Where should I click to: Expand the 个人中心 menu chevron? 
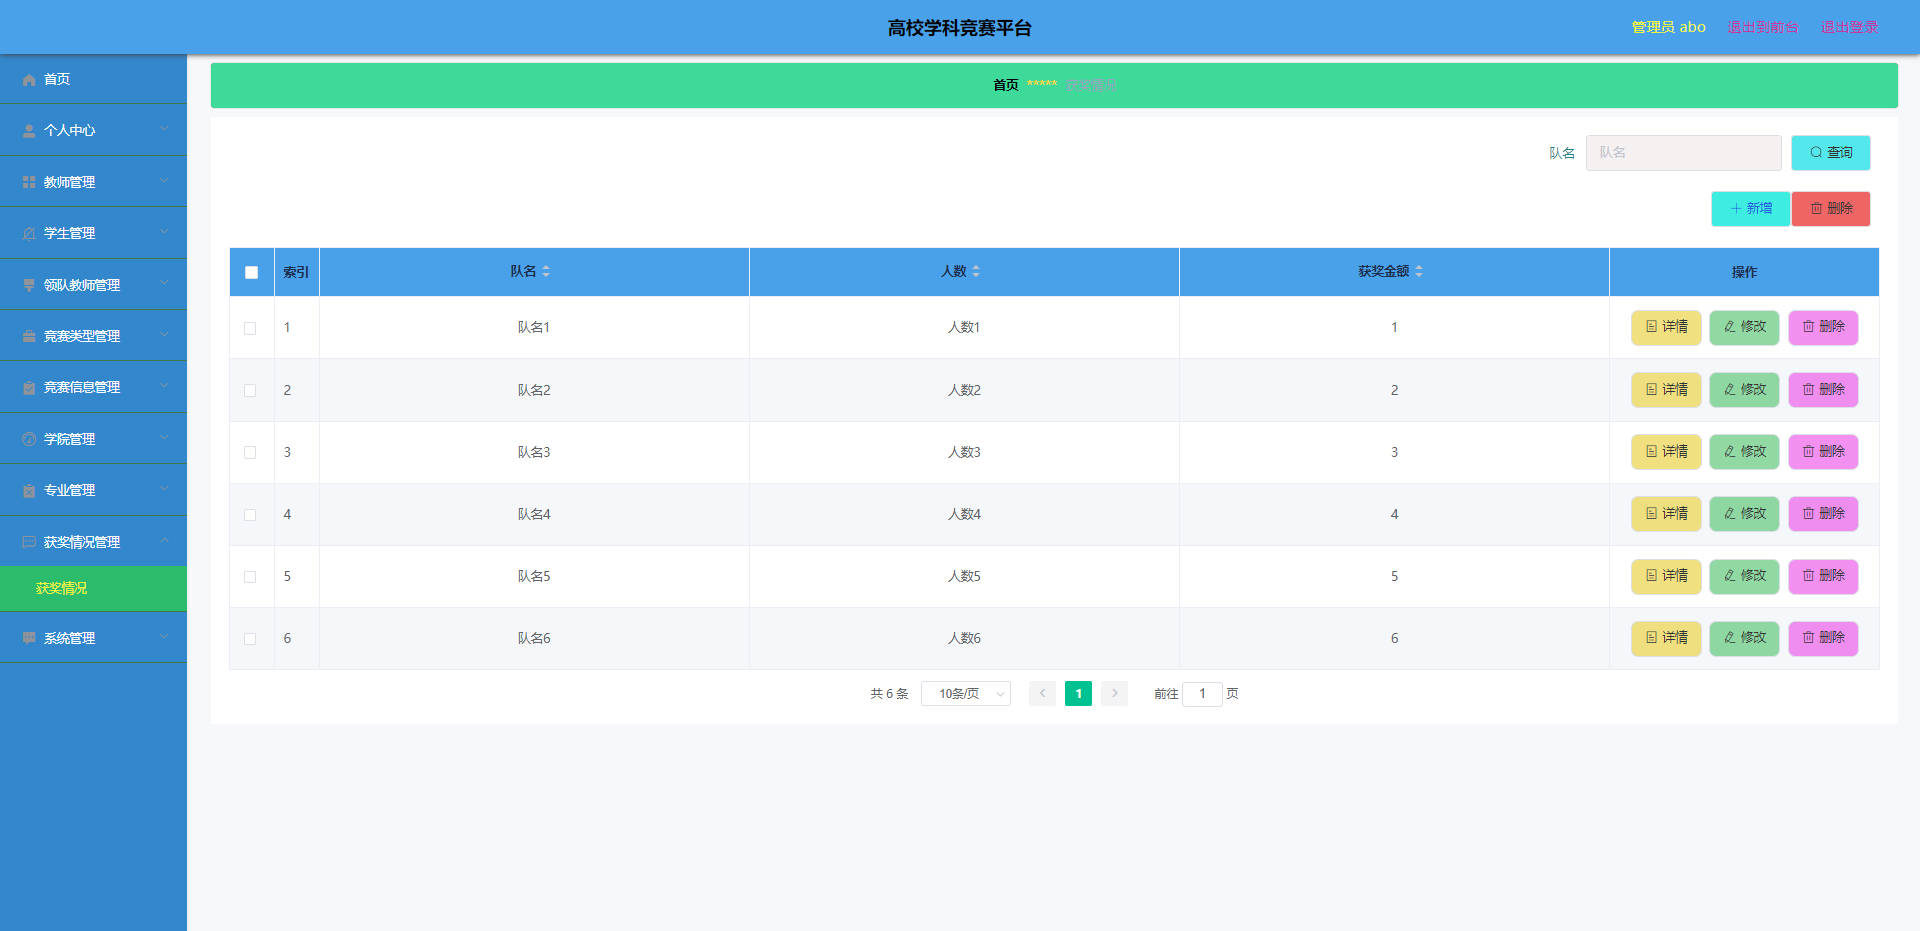coord(164,129)
